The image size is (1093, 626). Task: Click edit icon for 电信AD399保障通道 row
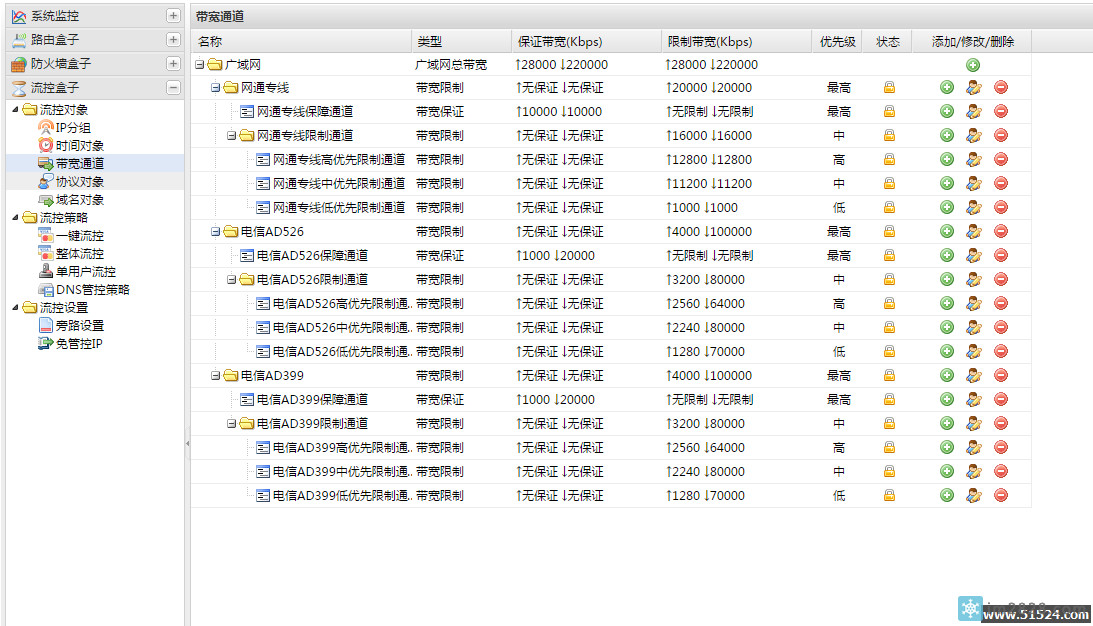973,400
